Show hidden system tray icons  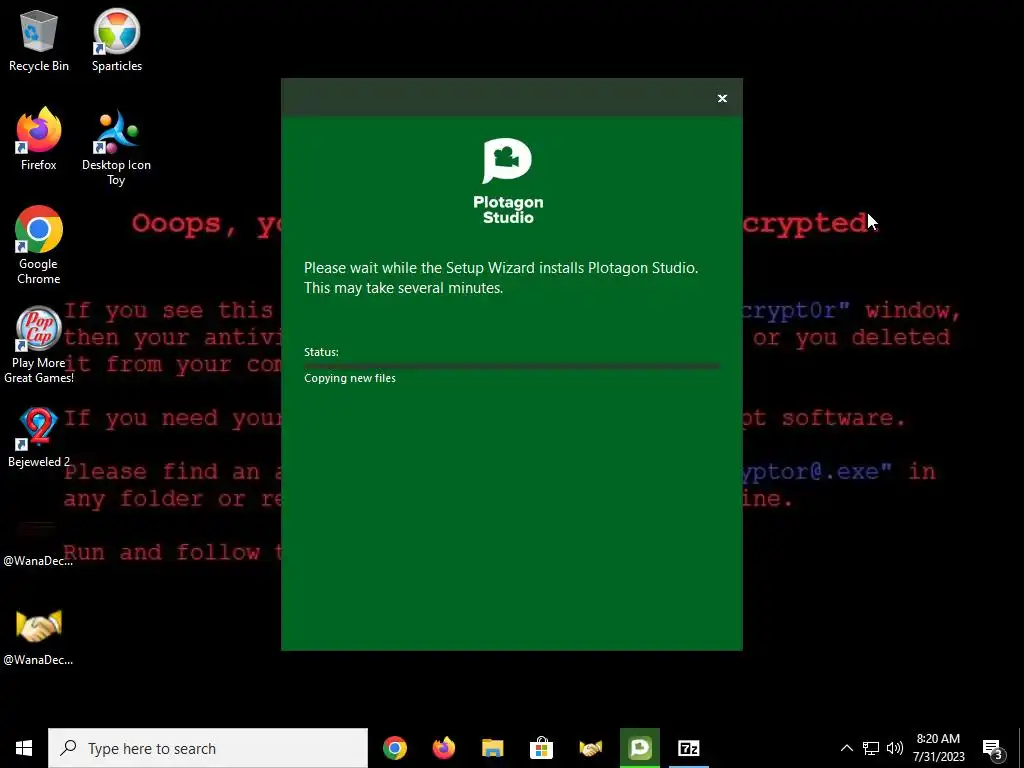846,748
